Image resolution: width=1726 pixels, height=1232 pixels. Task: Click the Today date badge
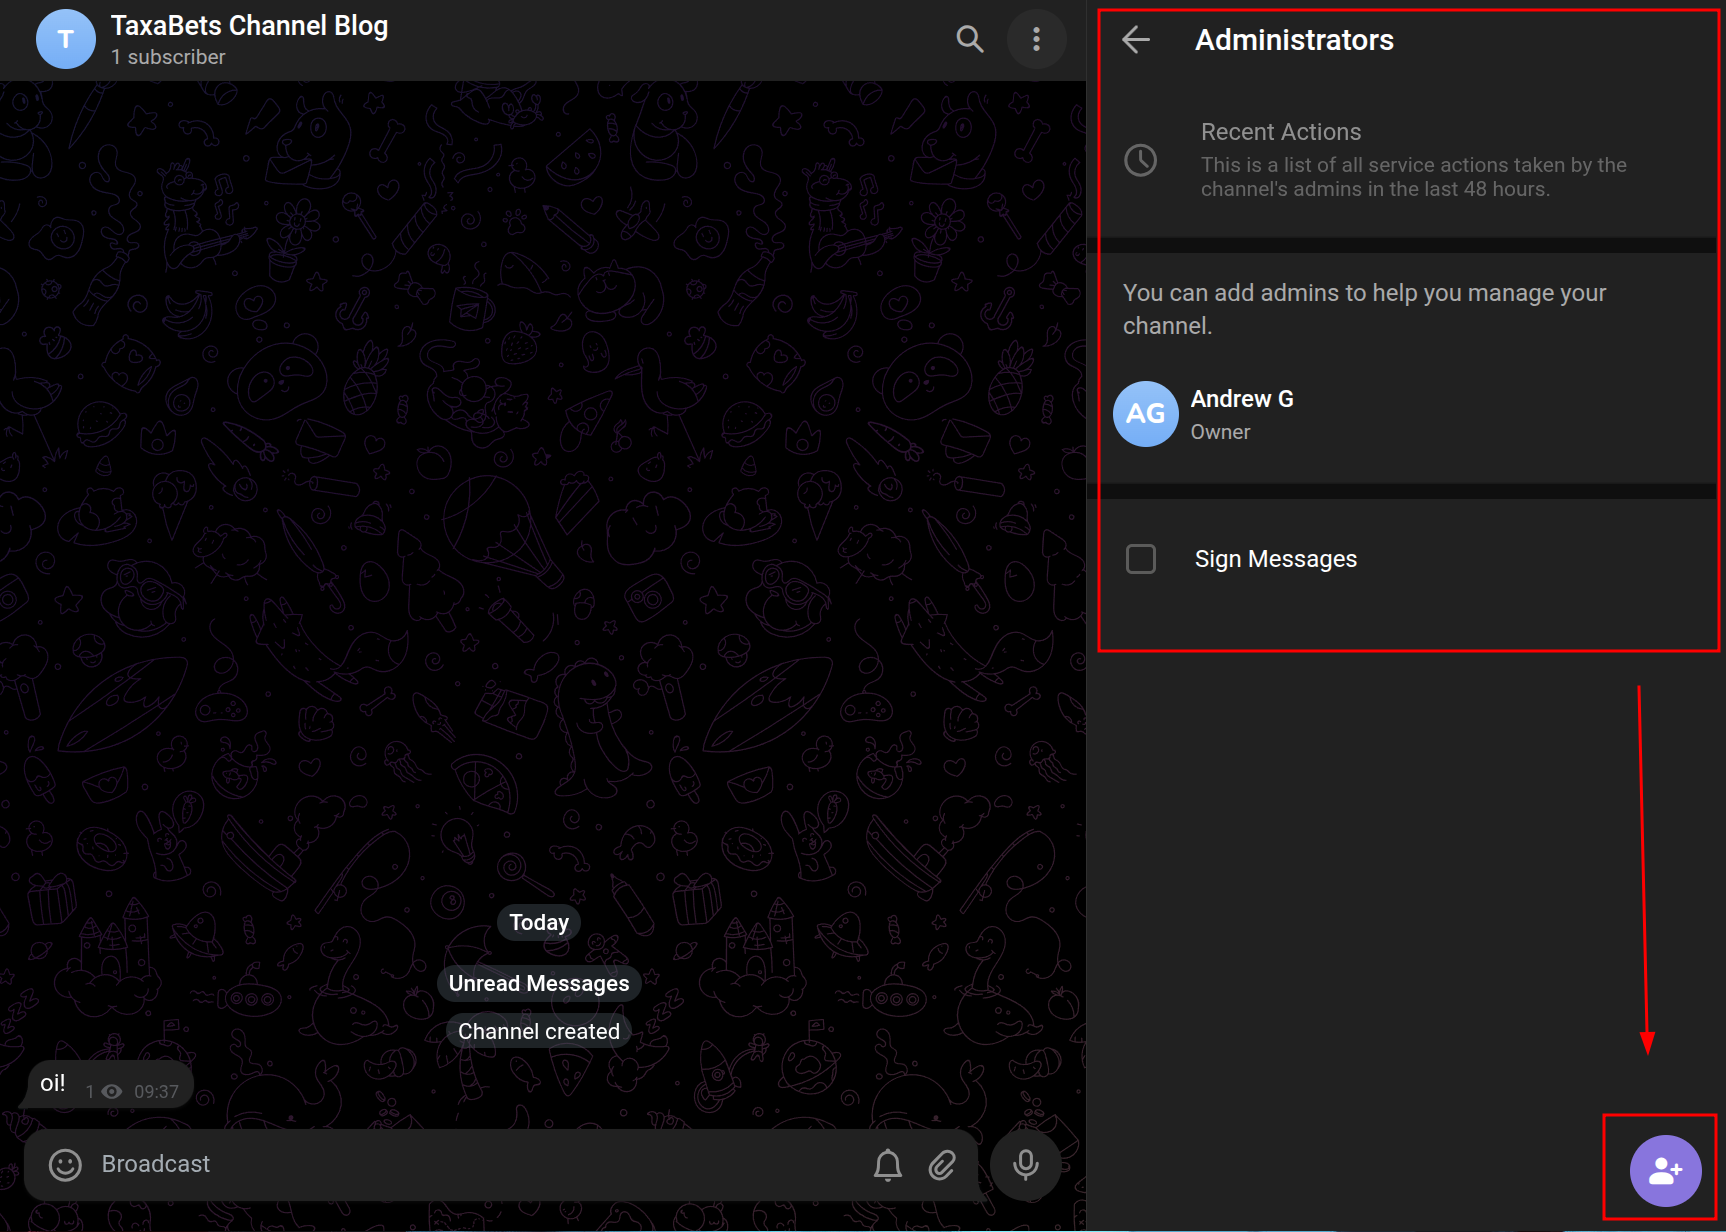point(538,922)
